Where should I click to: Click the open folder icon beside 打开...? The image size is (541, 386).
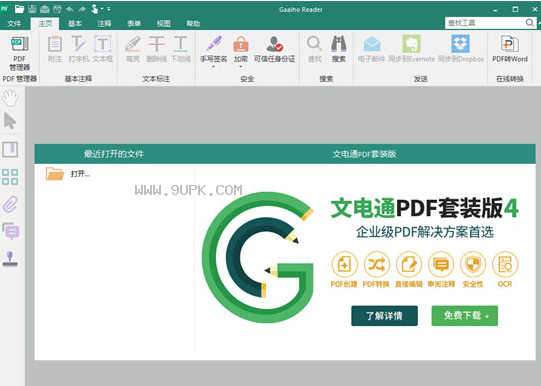[x=55, y=174]
